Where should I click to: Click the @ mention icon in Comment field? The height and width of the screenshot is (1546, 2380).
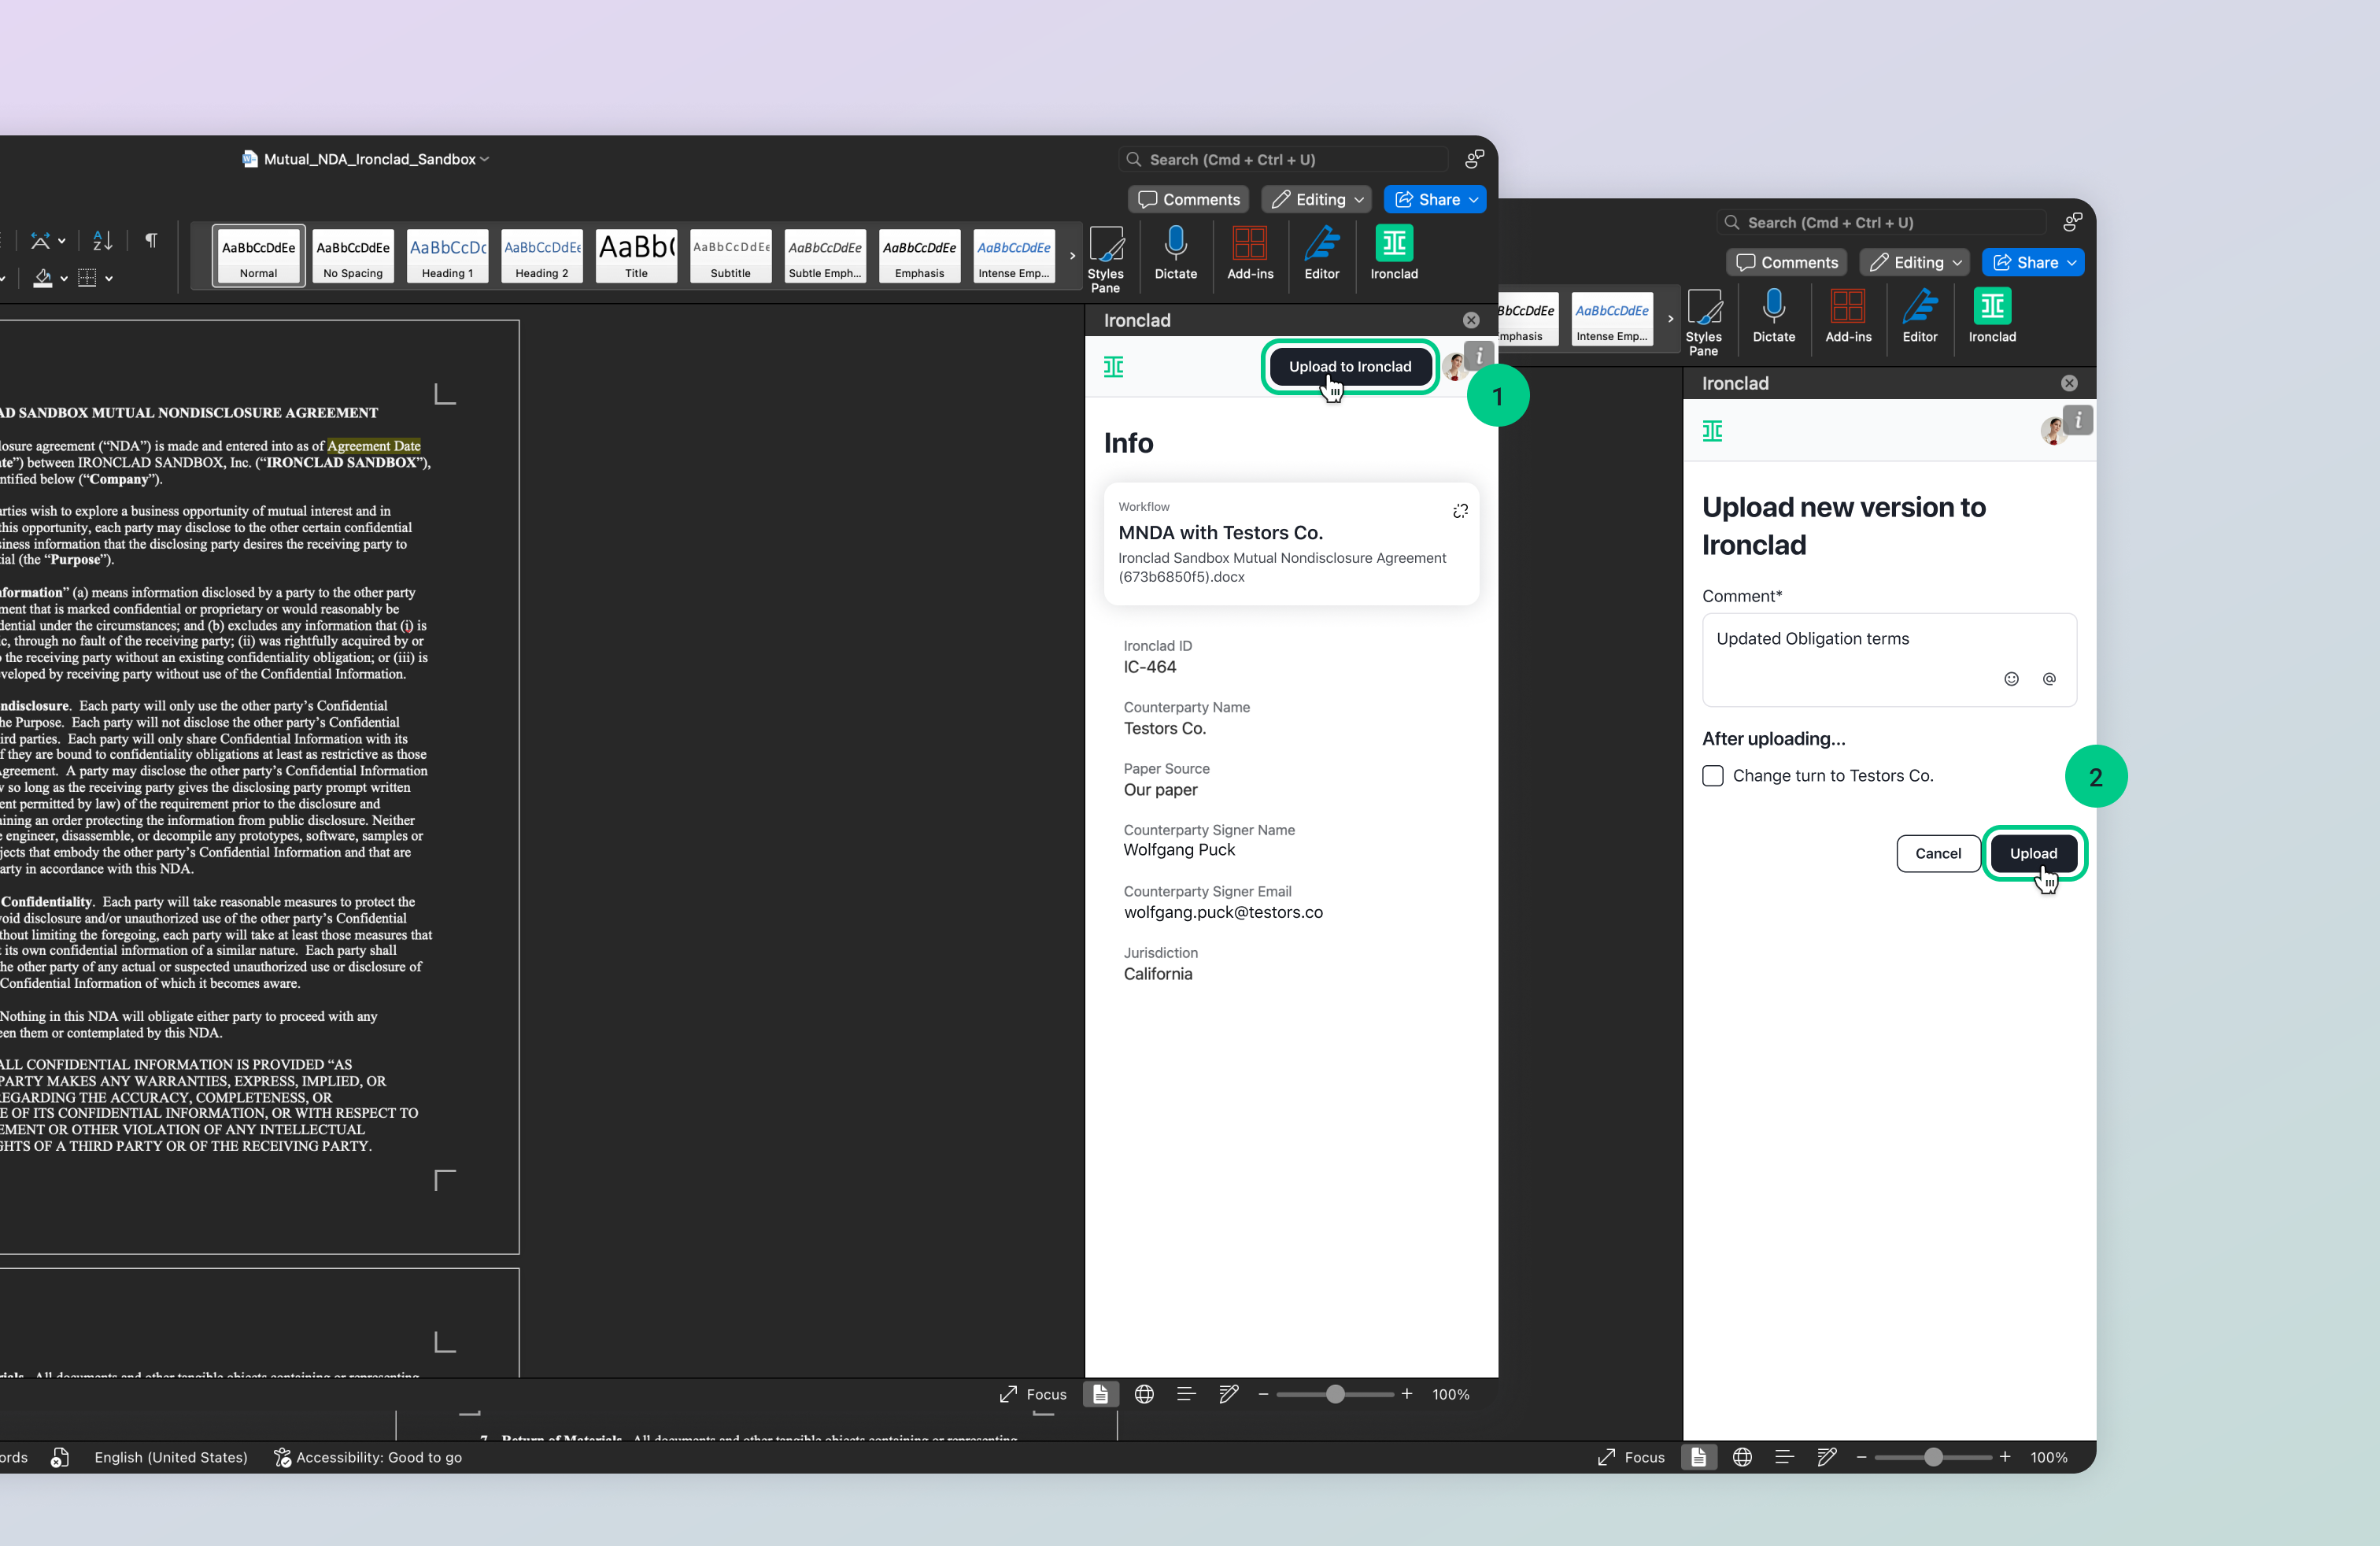click(2049, 679)
